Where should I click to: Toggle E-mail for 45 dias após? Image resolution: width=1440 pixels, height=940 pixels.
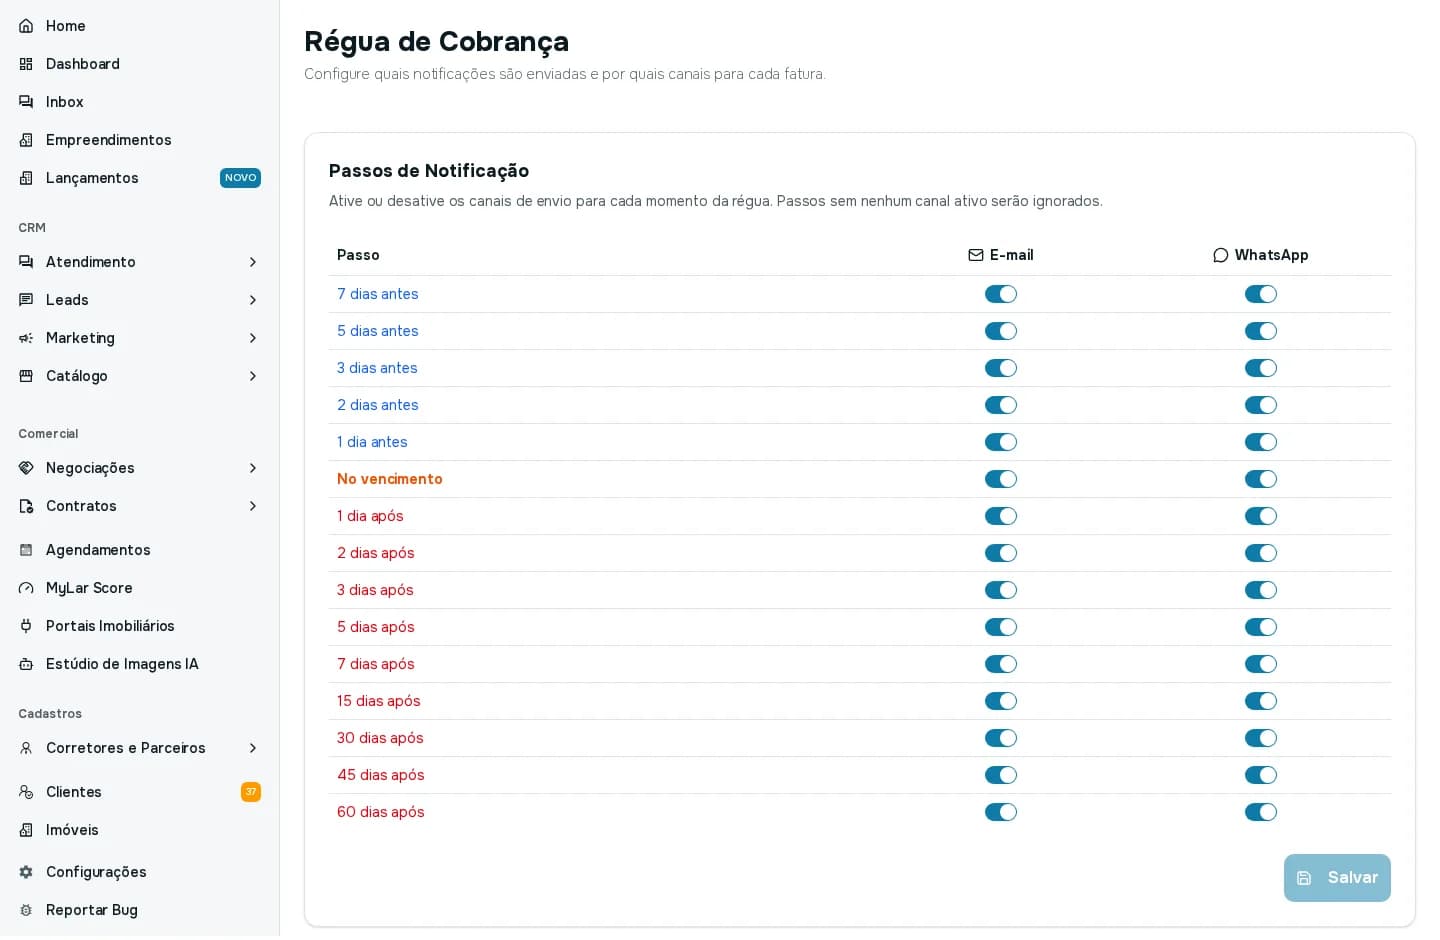point(1001,775)
